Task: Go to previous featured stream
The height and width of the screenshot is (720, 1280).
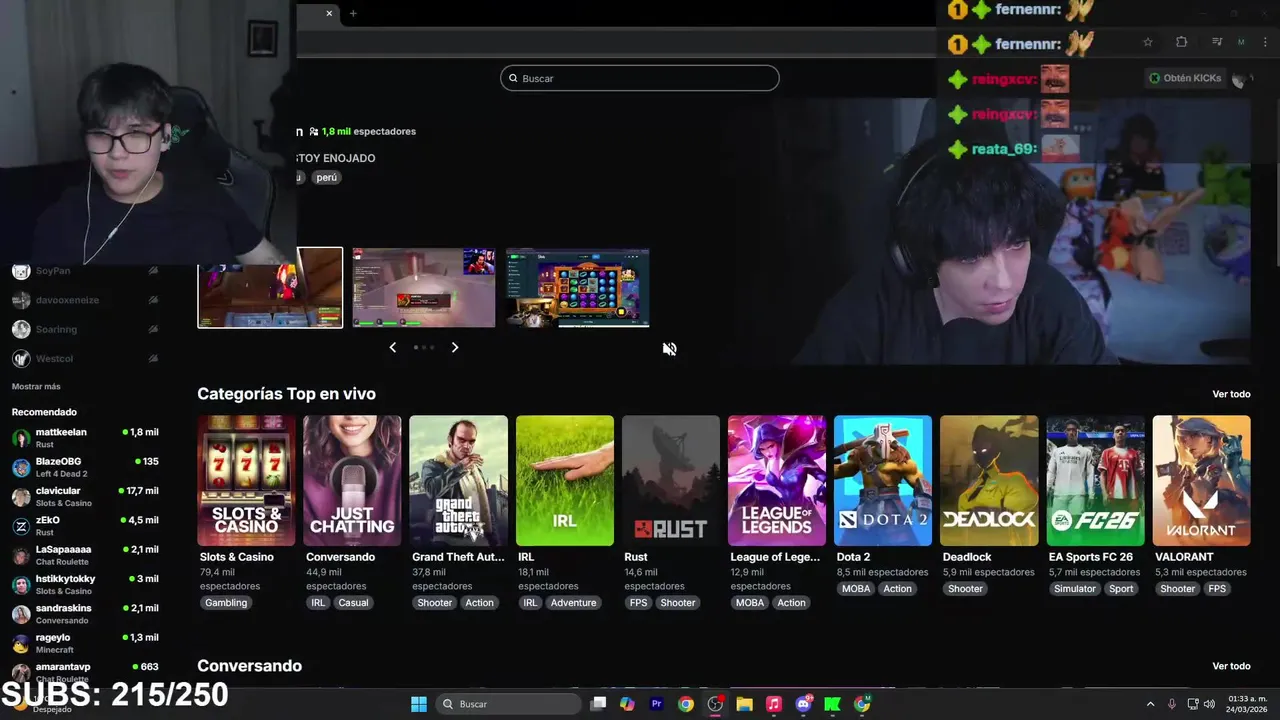Action: point(392,347)
